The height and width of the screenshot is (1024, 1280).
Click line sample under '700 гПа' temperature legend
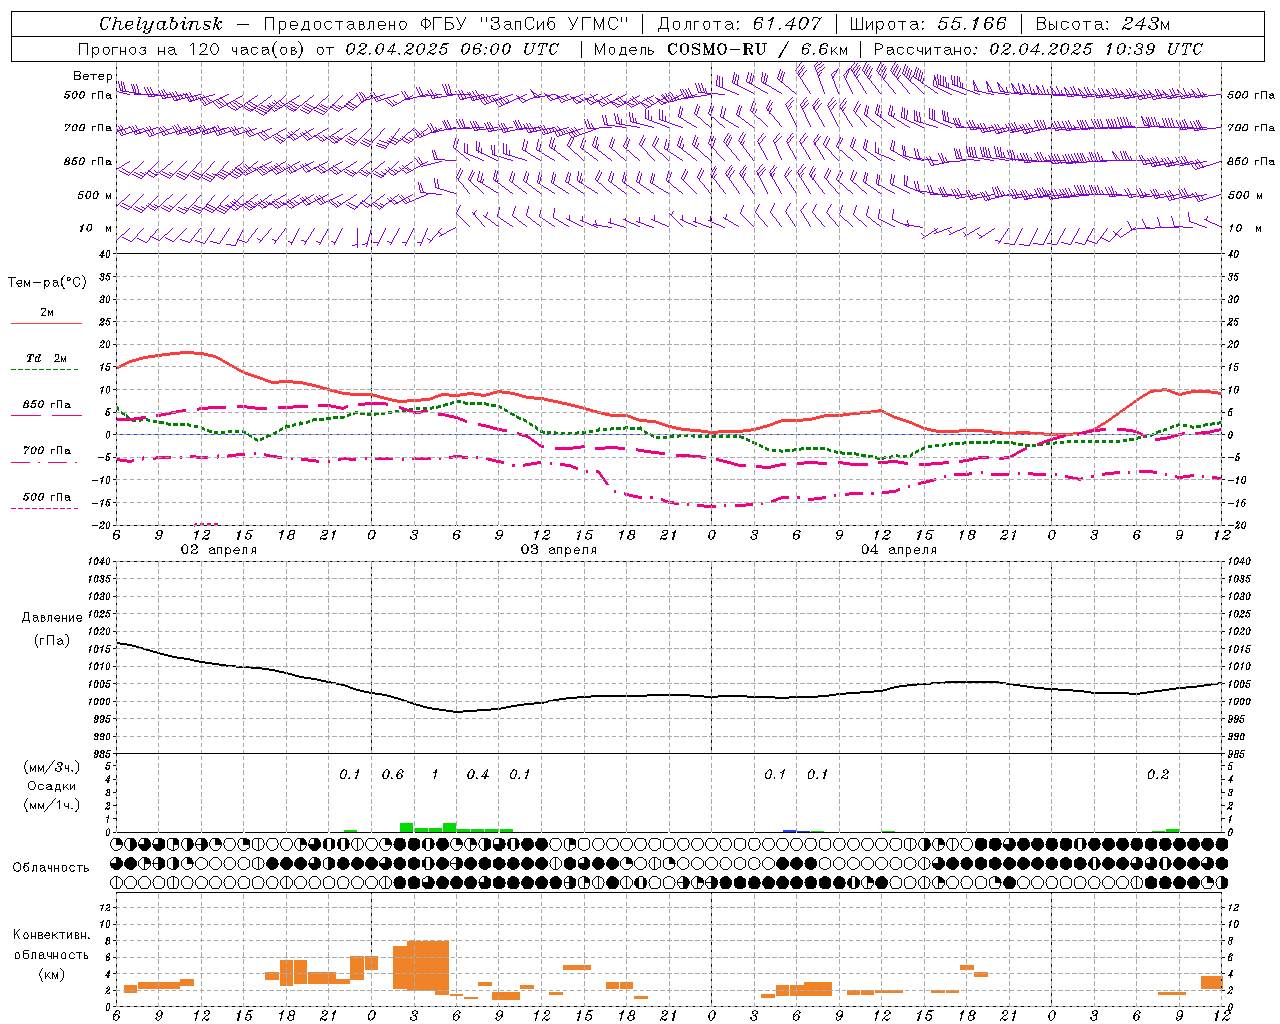point(45,463)
